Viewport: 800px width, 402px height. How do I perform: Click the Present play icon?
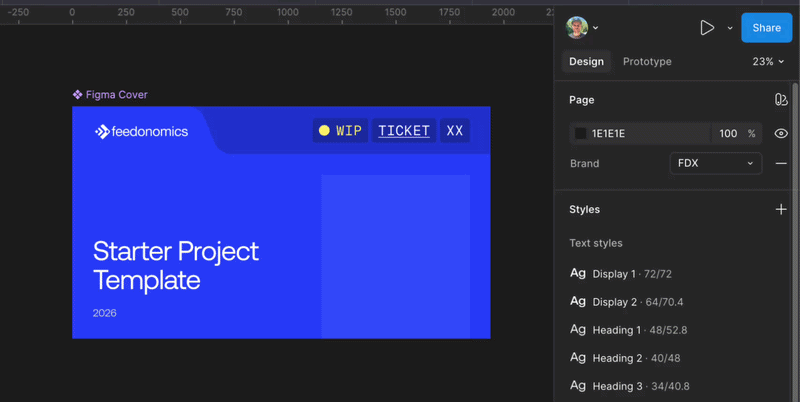(x=707, y=28)
